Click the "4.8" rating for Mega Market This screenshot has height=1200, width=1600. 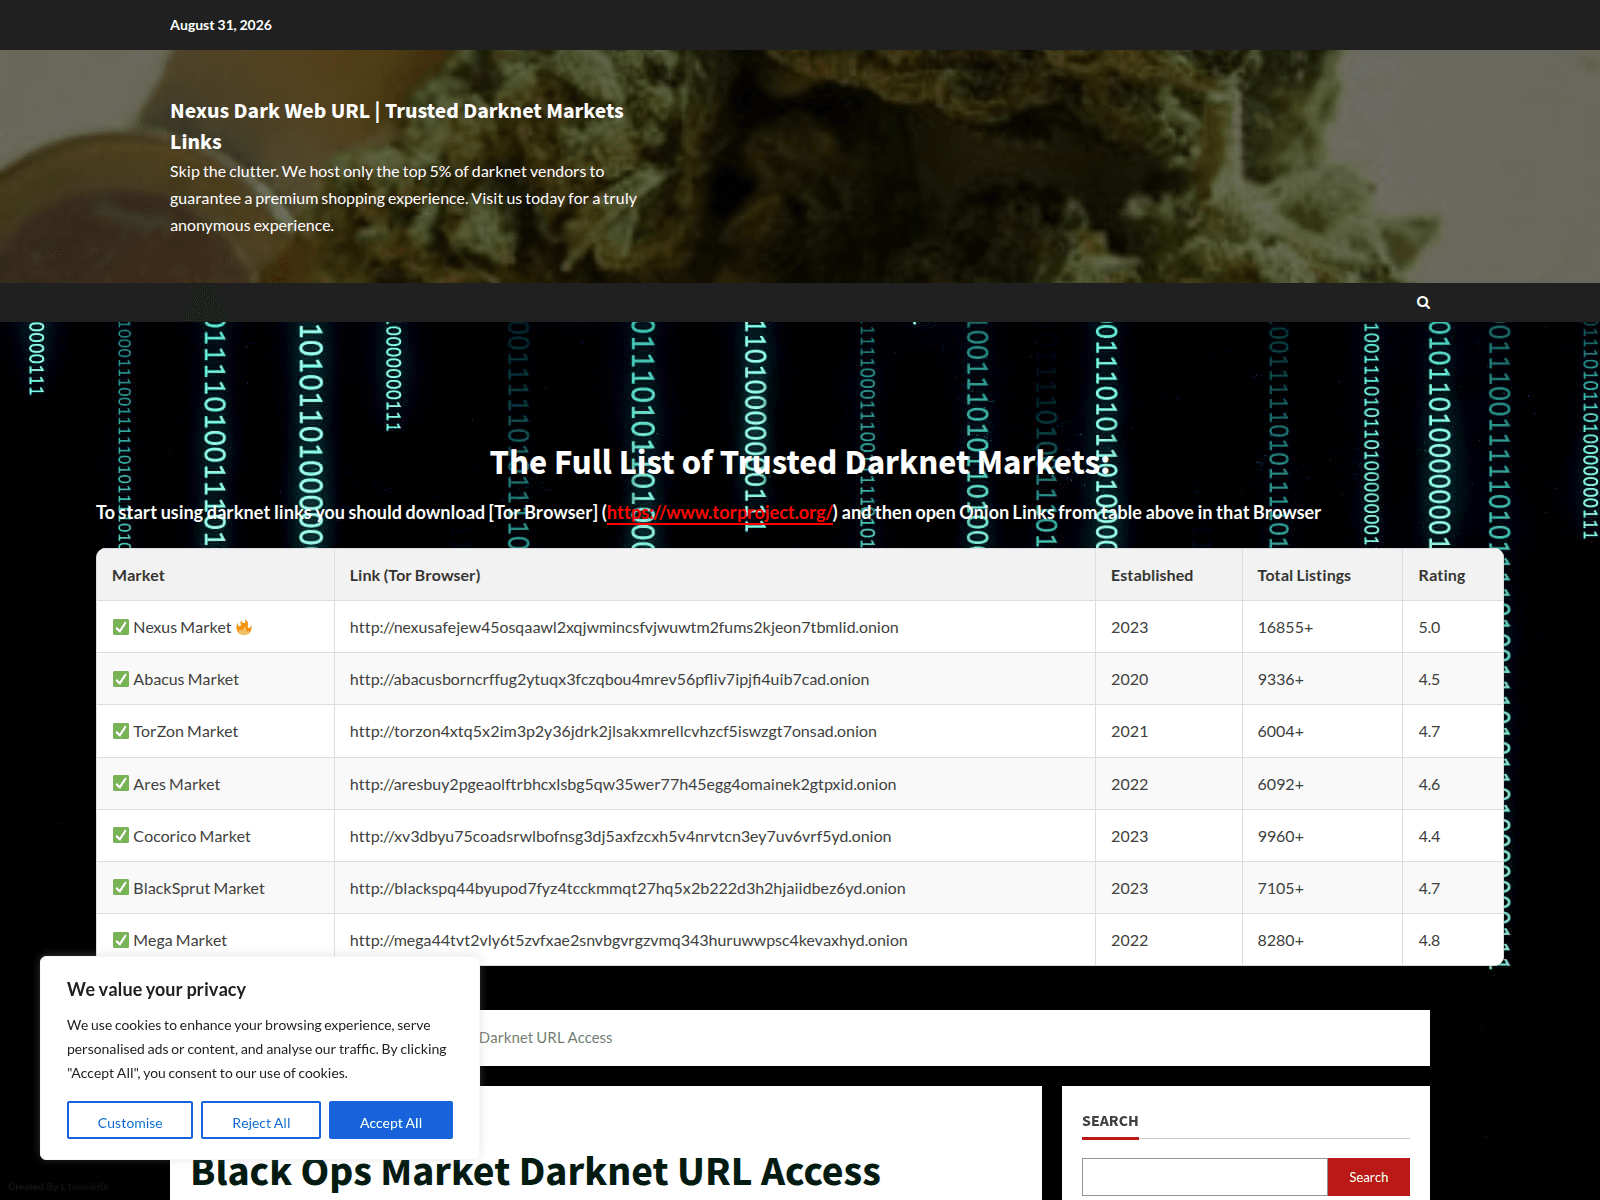1429,940
